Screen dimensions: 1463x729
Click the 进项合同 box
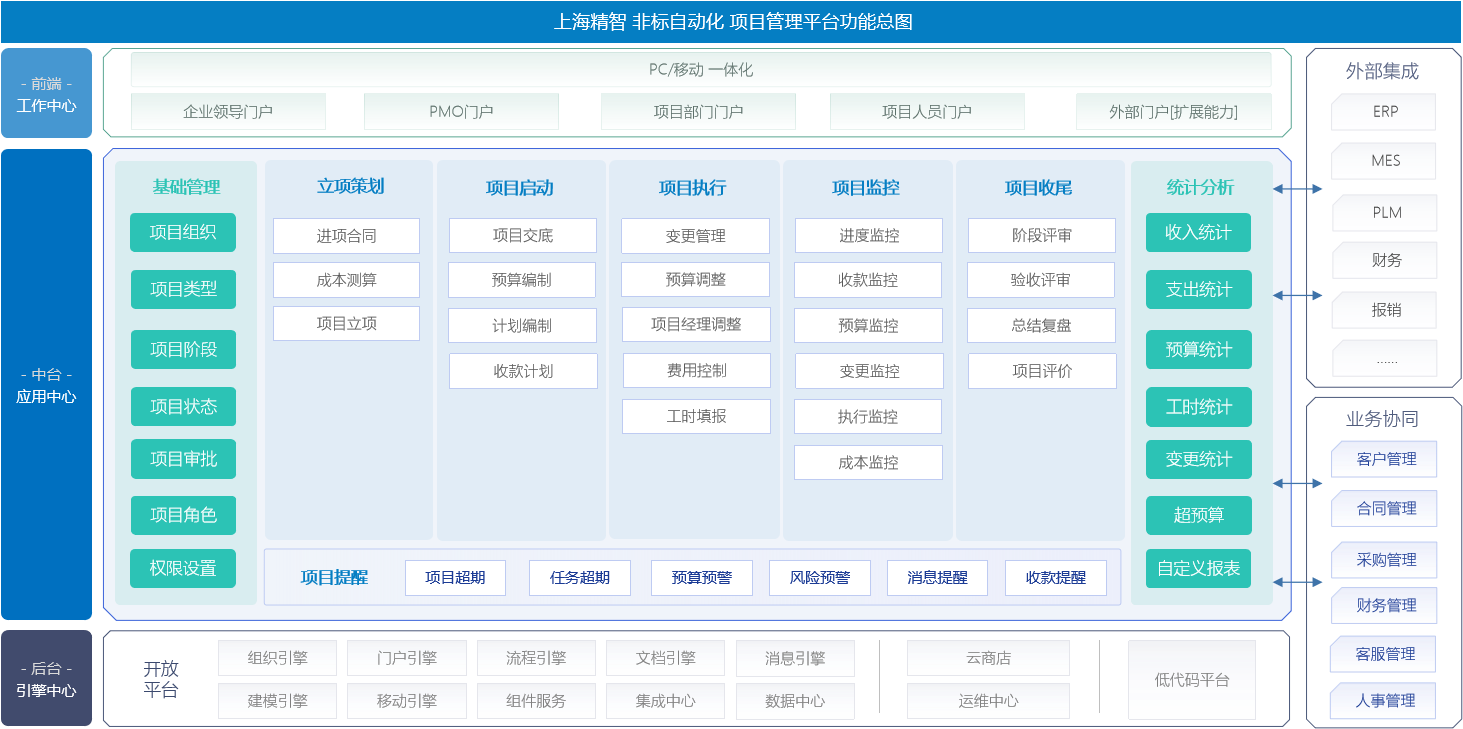tap(346, 236)
